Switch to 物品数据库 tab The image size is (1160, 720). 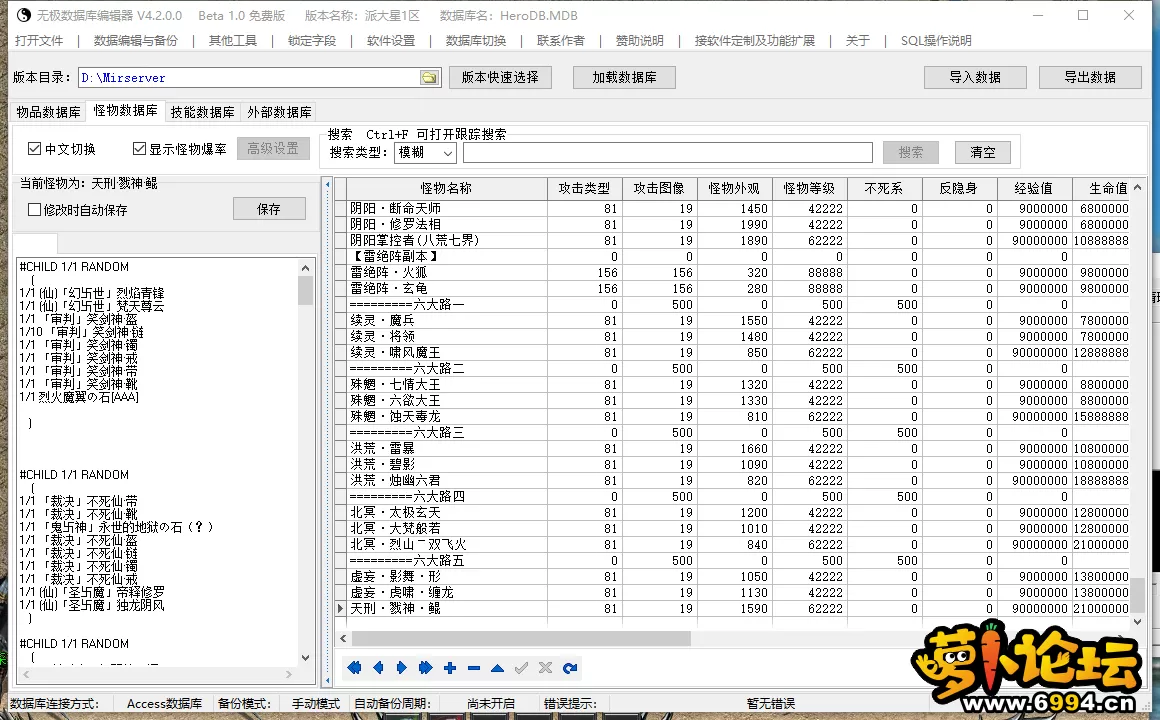pos(48,112)
